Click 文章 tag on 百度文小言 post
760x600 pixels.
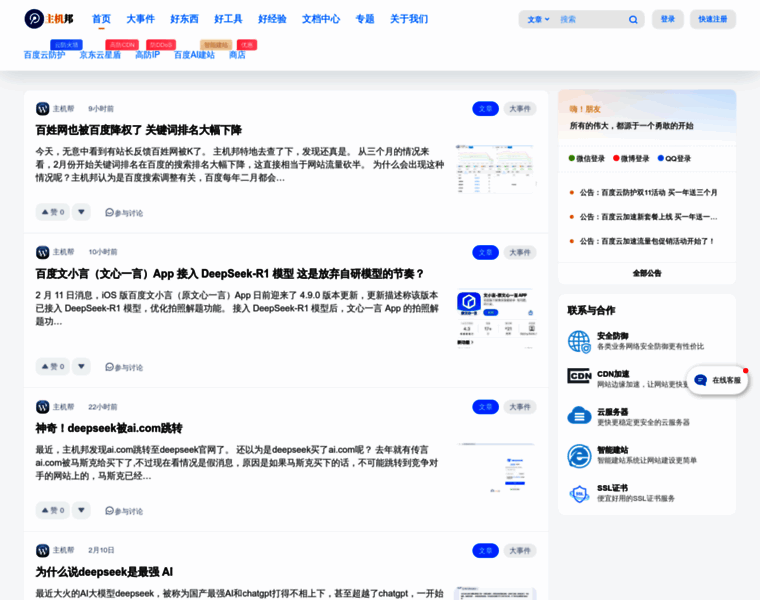click(485, 252)
